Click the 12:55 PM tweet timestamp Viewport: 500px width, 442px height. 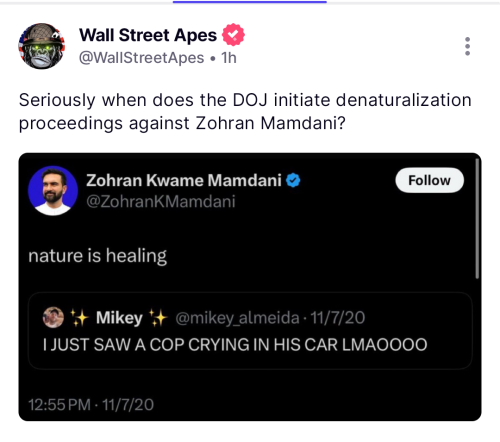pyautogui.click(x=91, y=405)
